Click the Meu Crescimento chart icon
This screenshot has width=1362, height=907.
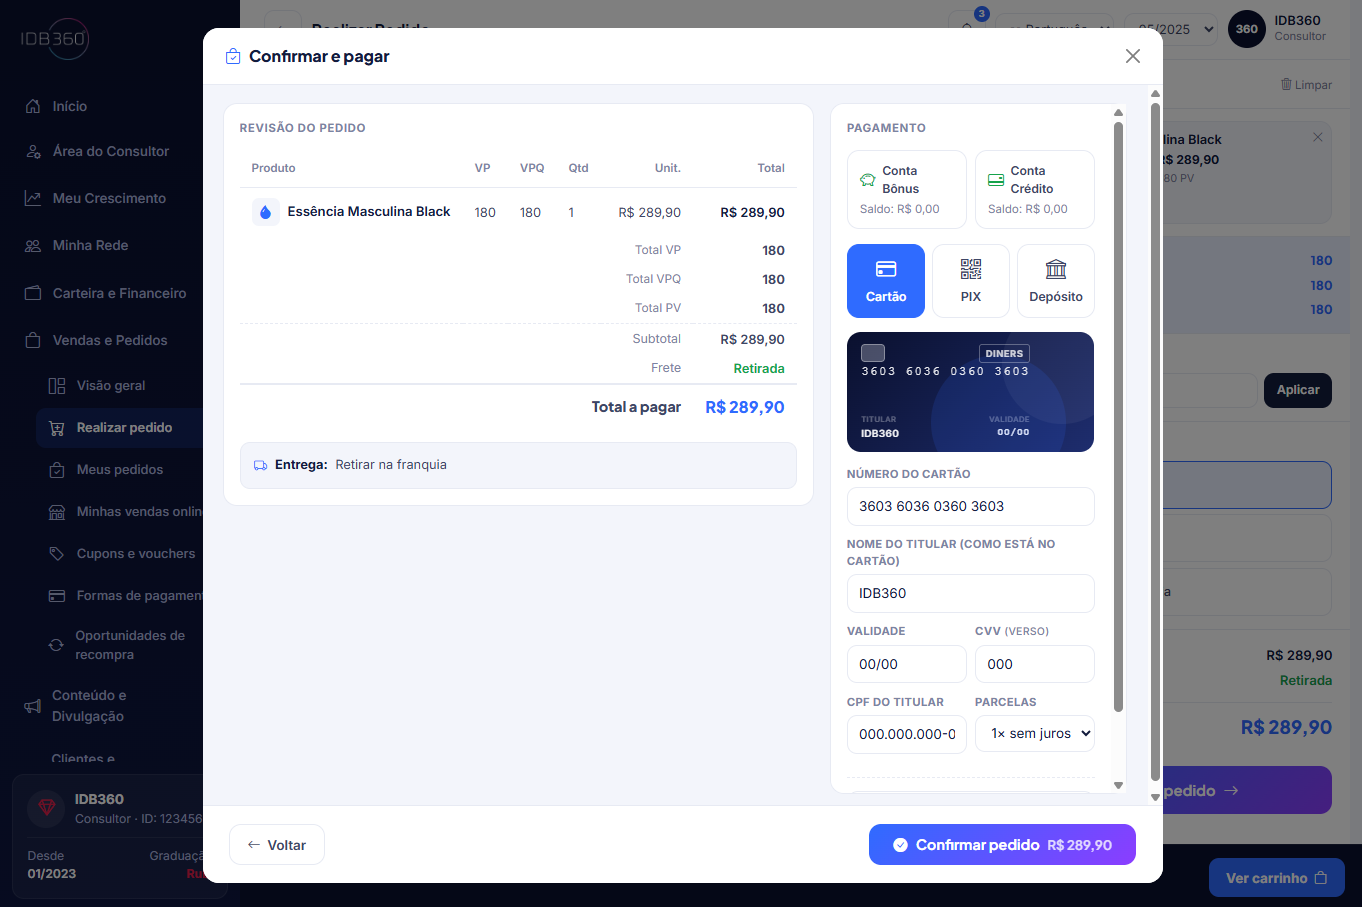click(33, 198)
